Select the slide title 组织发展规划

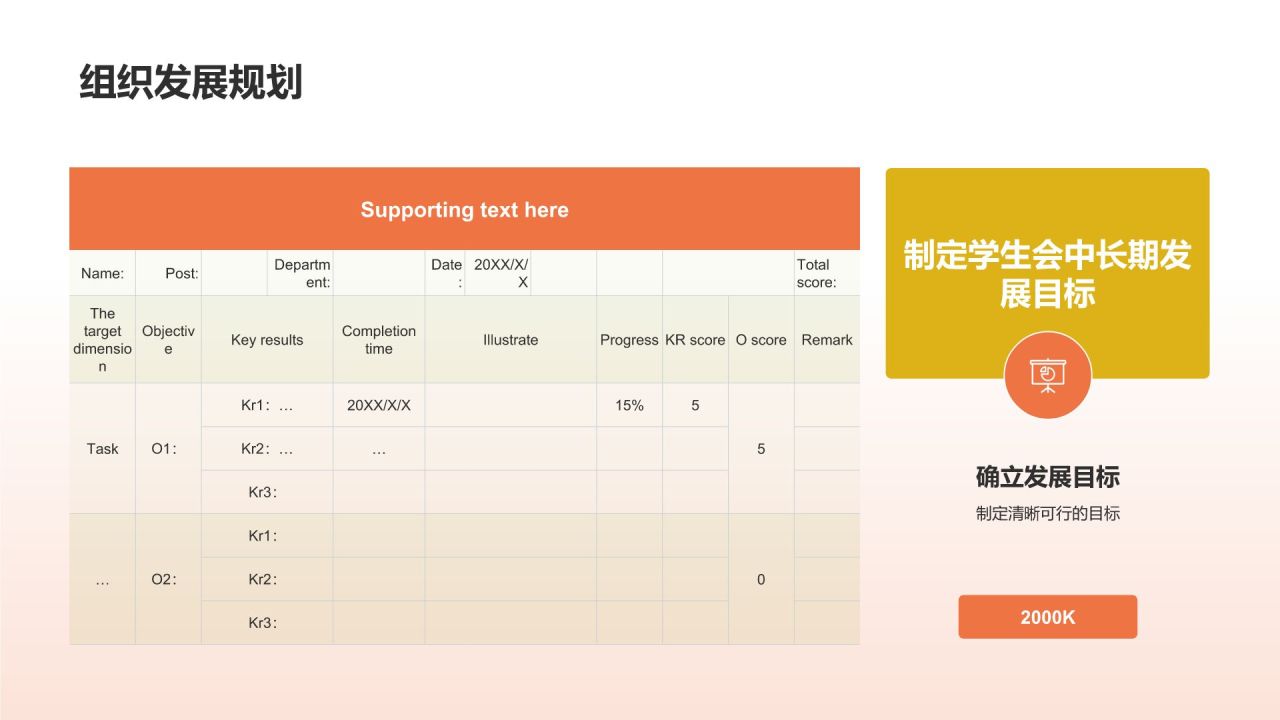click(x=190, y=83)
